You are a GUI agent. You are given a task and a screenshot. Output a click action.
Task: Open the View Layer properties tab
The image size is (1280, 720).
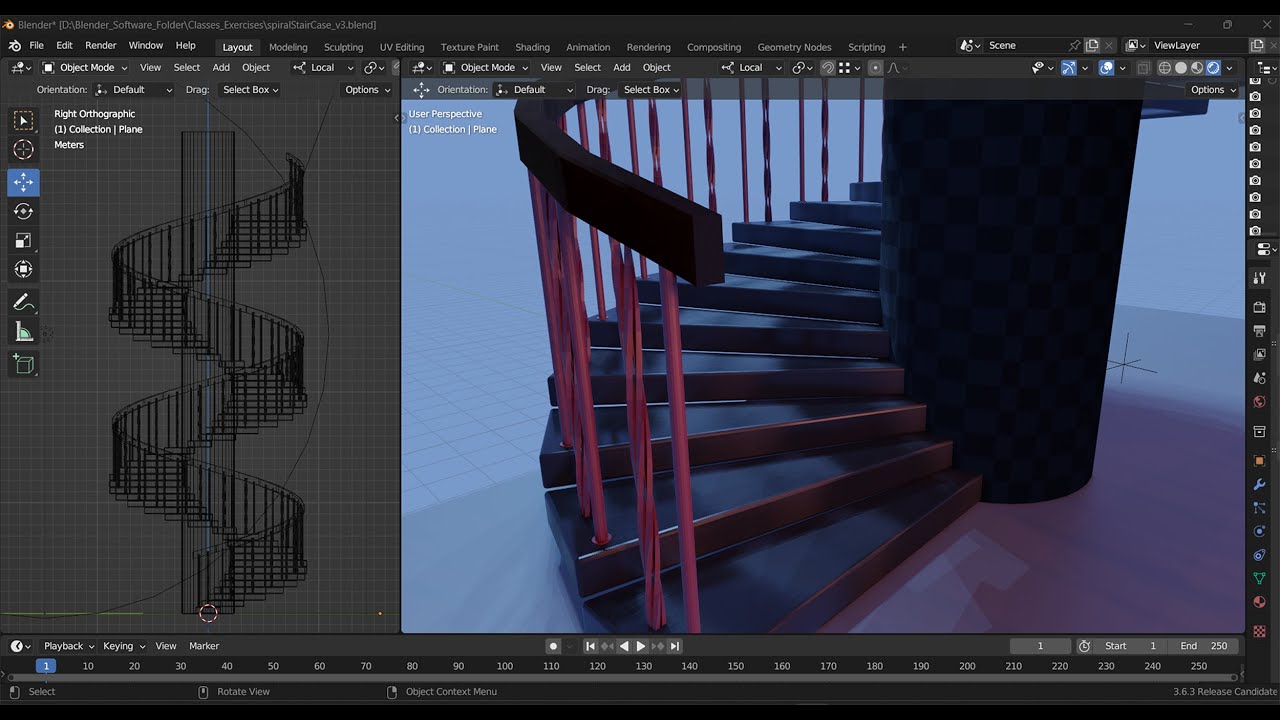(1260, 355)
